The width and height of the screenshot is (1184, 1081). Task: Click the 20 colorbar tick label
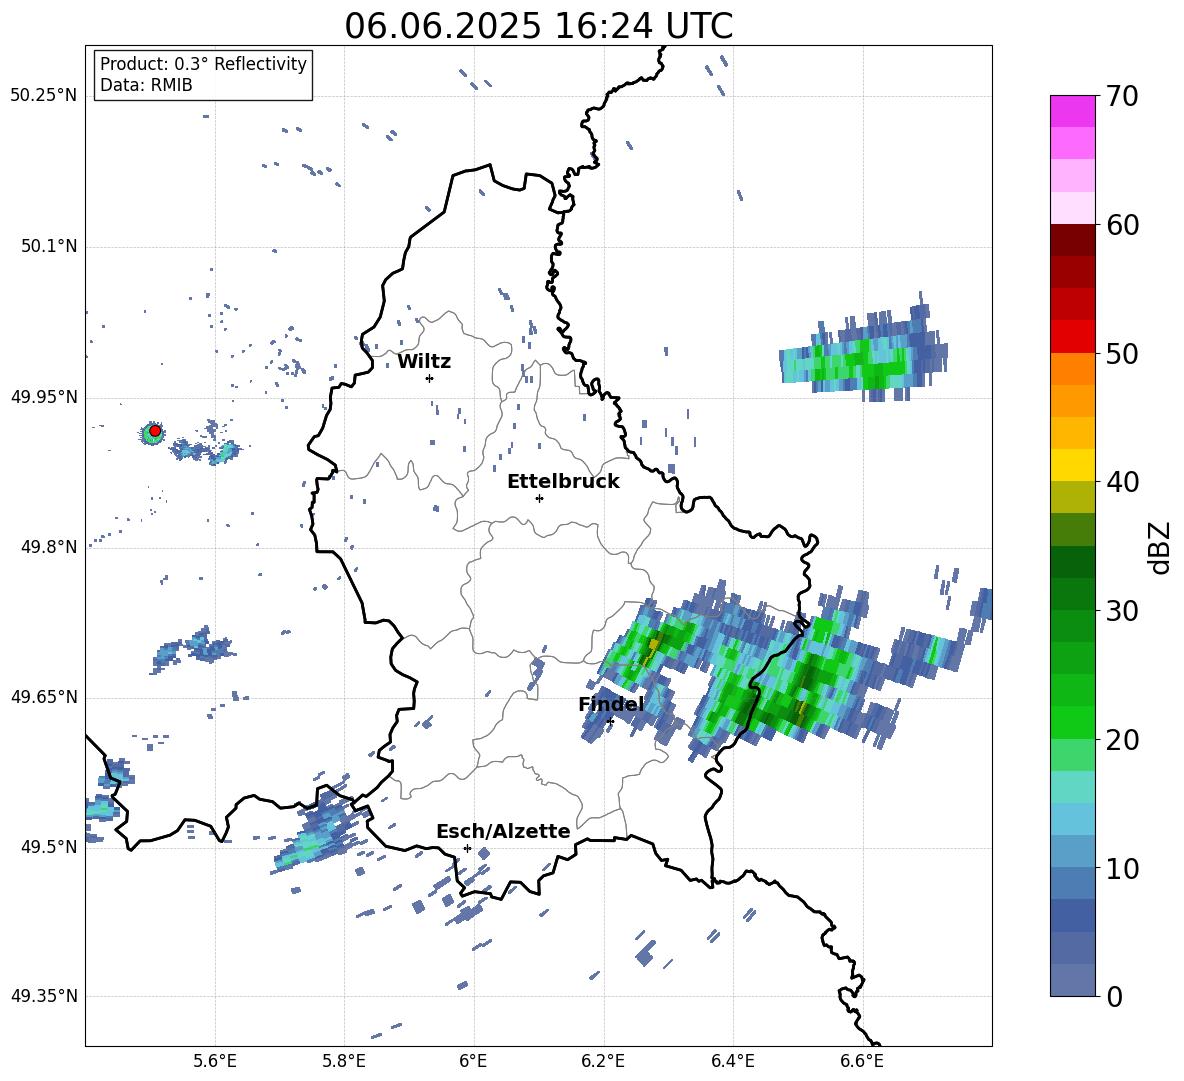[1121, 739]
